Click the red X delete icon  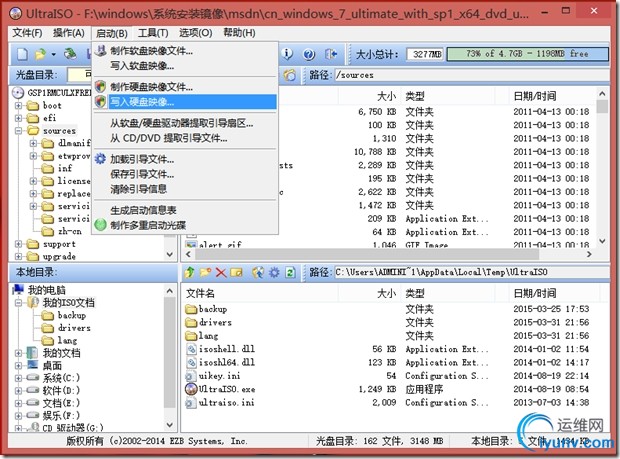(221, 272)
